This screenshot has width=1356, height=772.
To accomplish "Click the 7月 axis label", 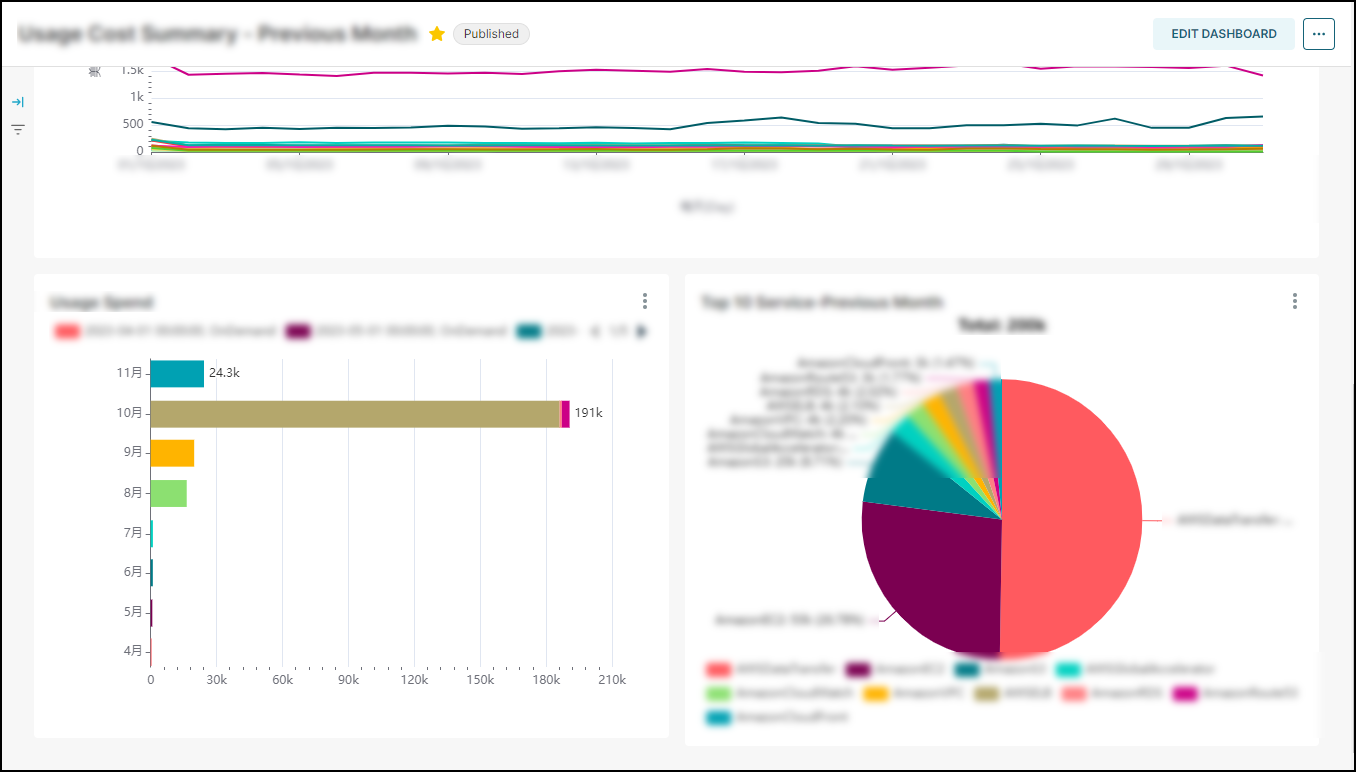I will coord(133,533).
